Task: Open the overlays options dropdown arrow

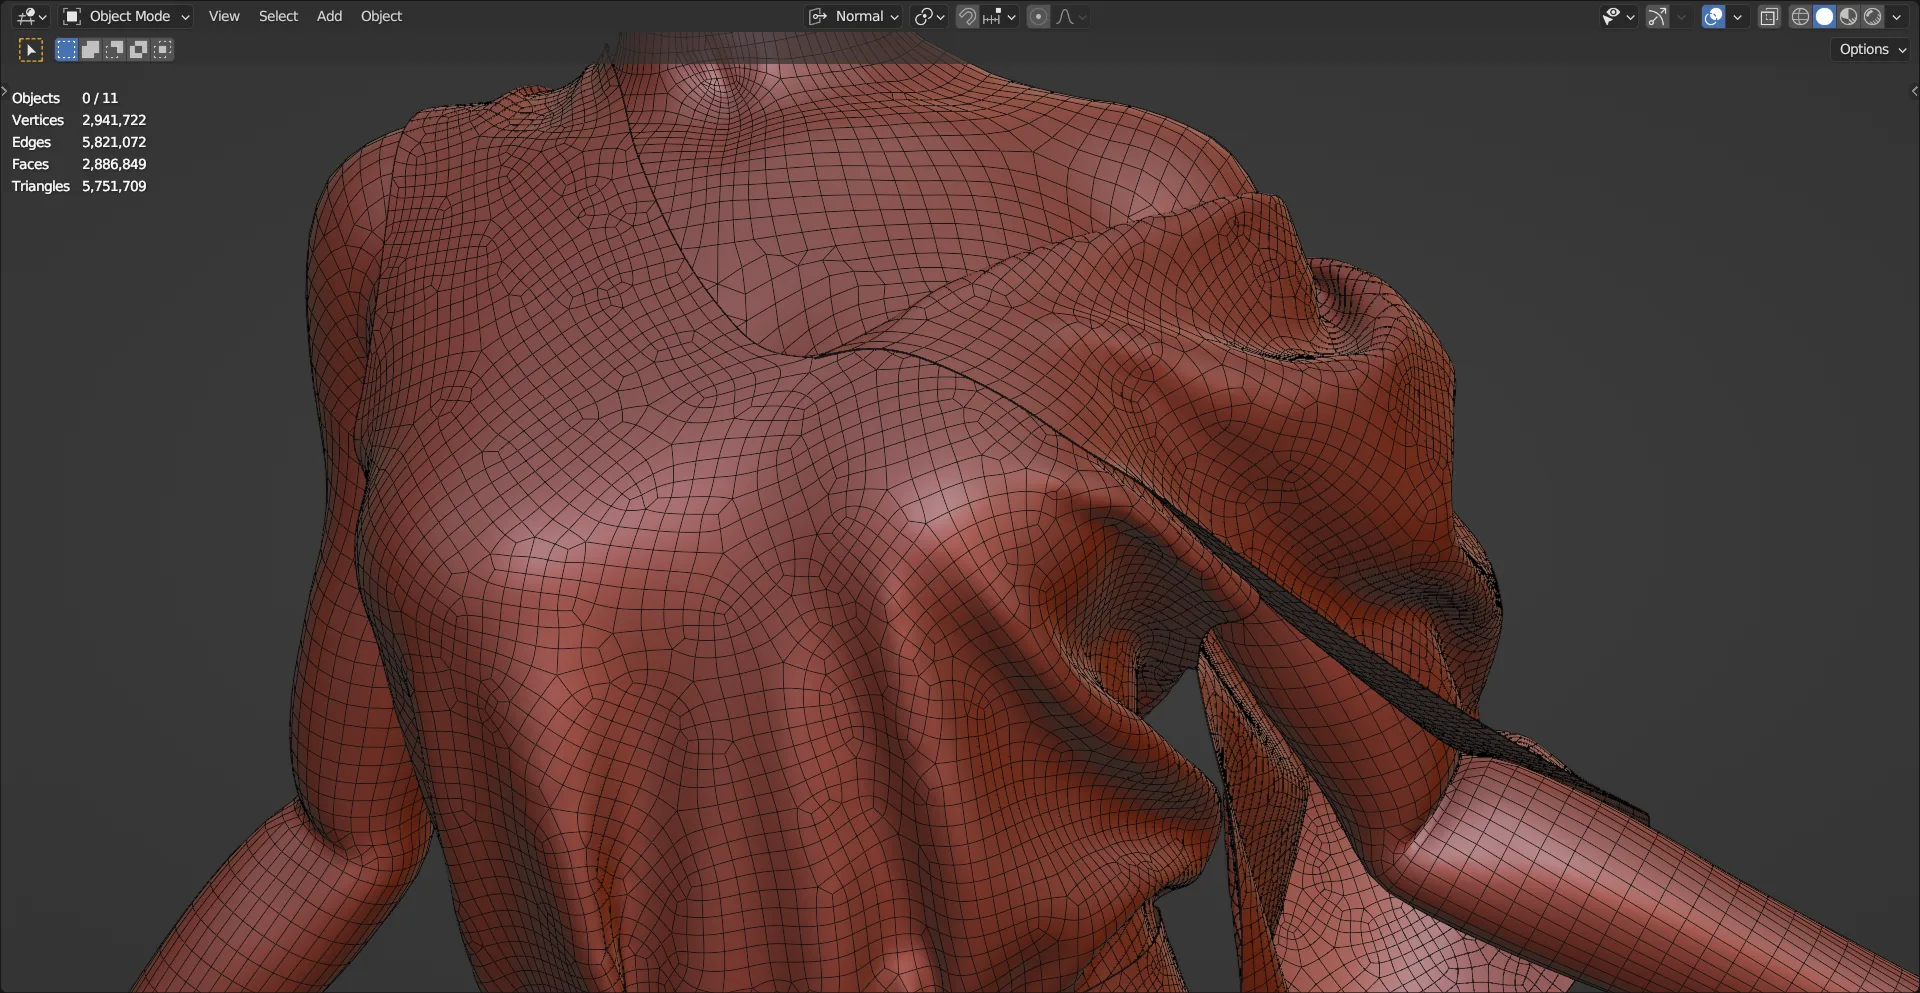Action: [x=1737, y=16]
